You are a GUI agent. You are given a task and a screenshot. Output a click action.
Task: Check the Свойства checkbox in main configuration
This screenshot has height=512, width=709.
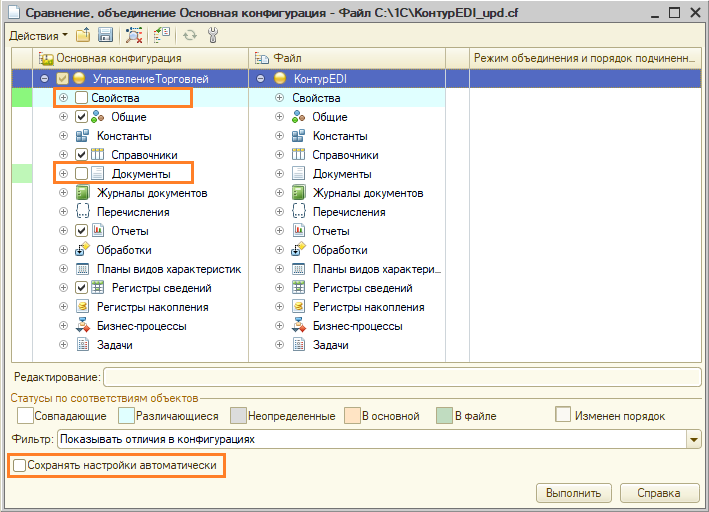pos(81,98)
